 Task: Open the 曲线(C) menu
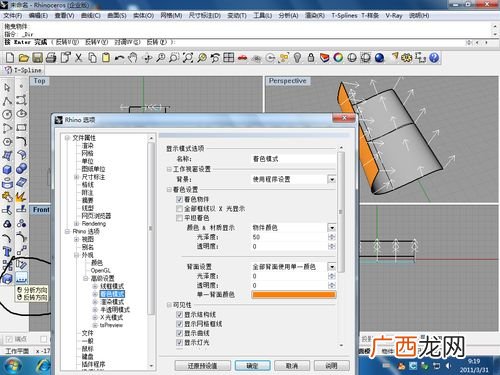91,15
